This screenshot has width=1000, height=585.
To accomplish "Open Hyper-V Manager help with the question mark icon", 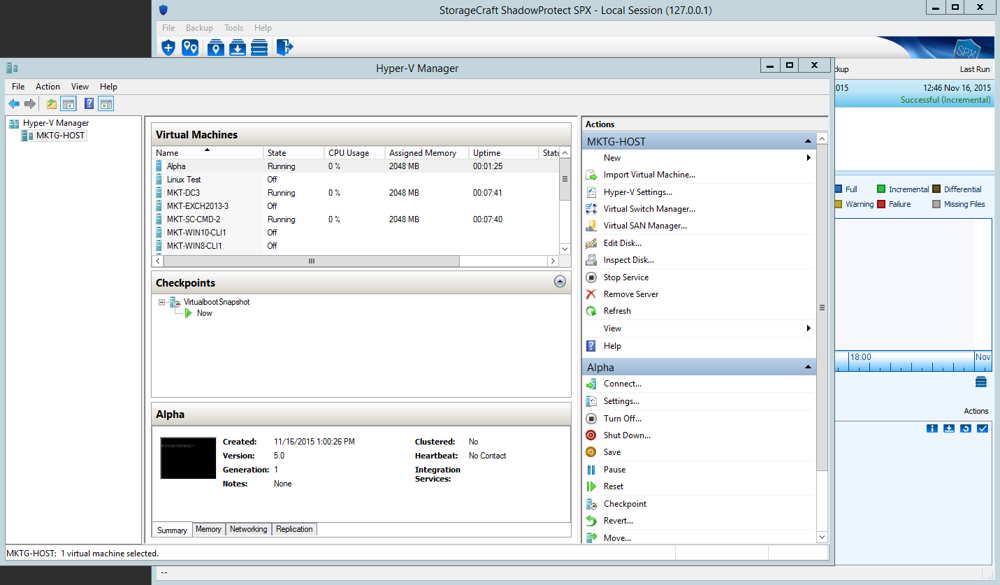I will tap(88, 103).
